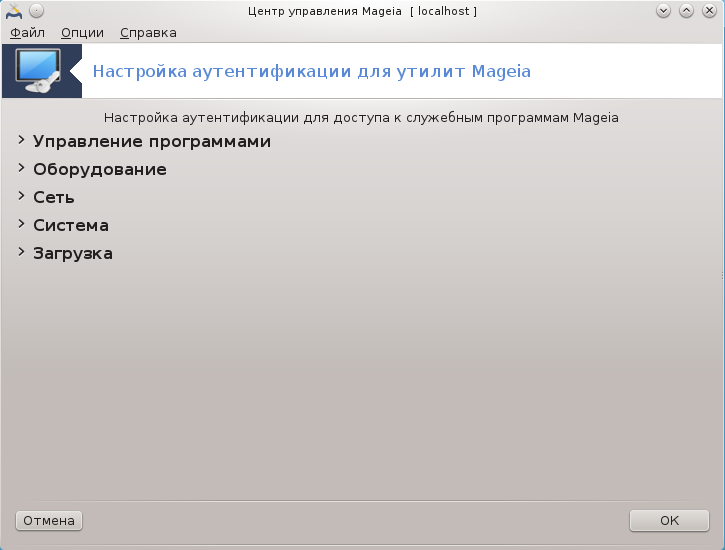Open the Опции menu

pos(82,33)
